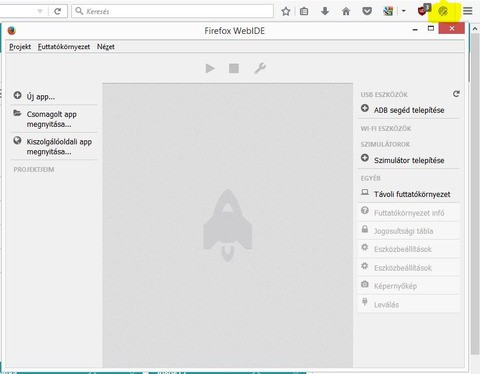Open the dropdown arrow next to Google icon
This screenshot has width=480, height=374.
(x=404, y=11)
